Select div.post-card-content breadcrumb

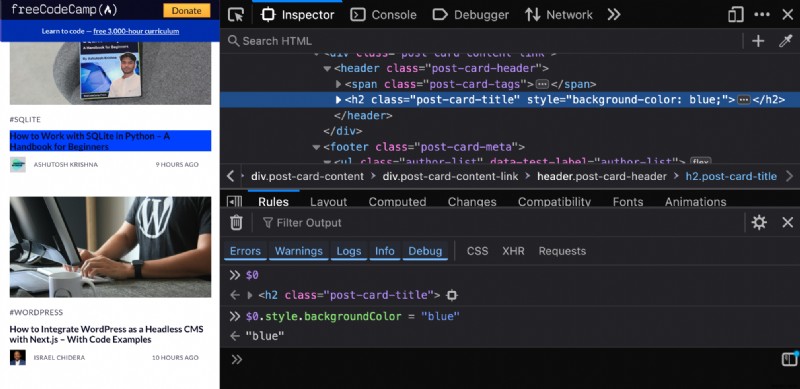click(x=308, y=177)
